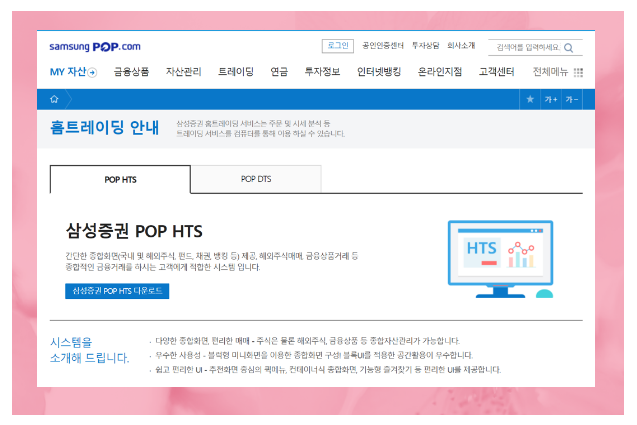This screenshot has height=425, width=637.
Task: Open the 연금 menu
Action: click(279, 72)
